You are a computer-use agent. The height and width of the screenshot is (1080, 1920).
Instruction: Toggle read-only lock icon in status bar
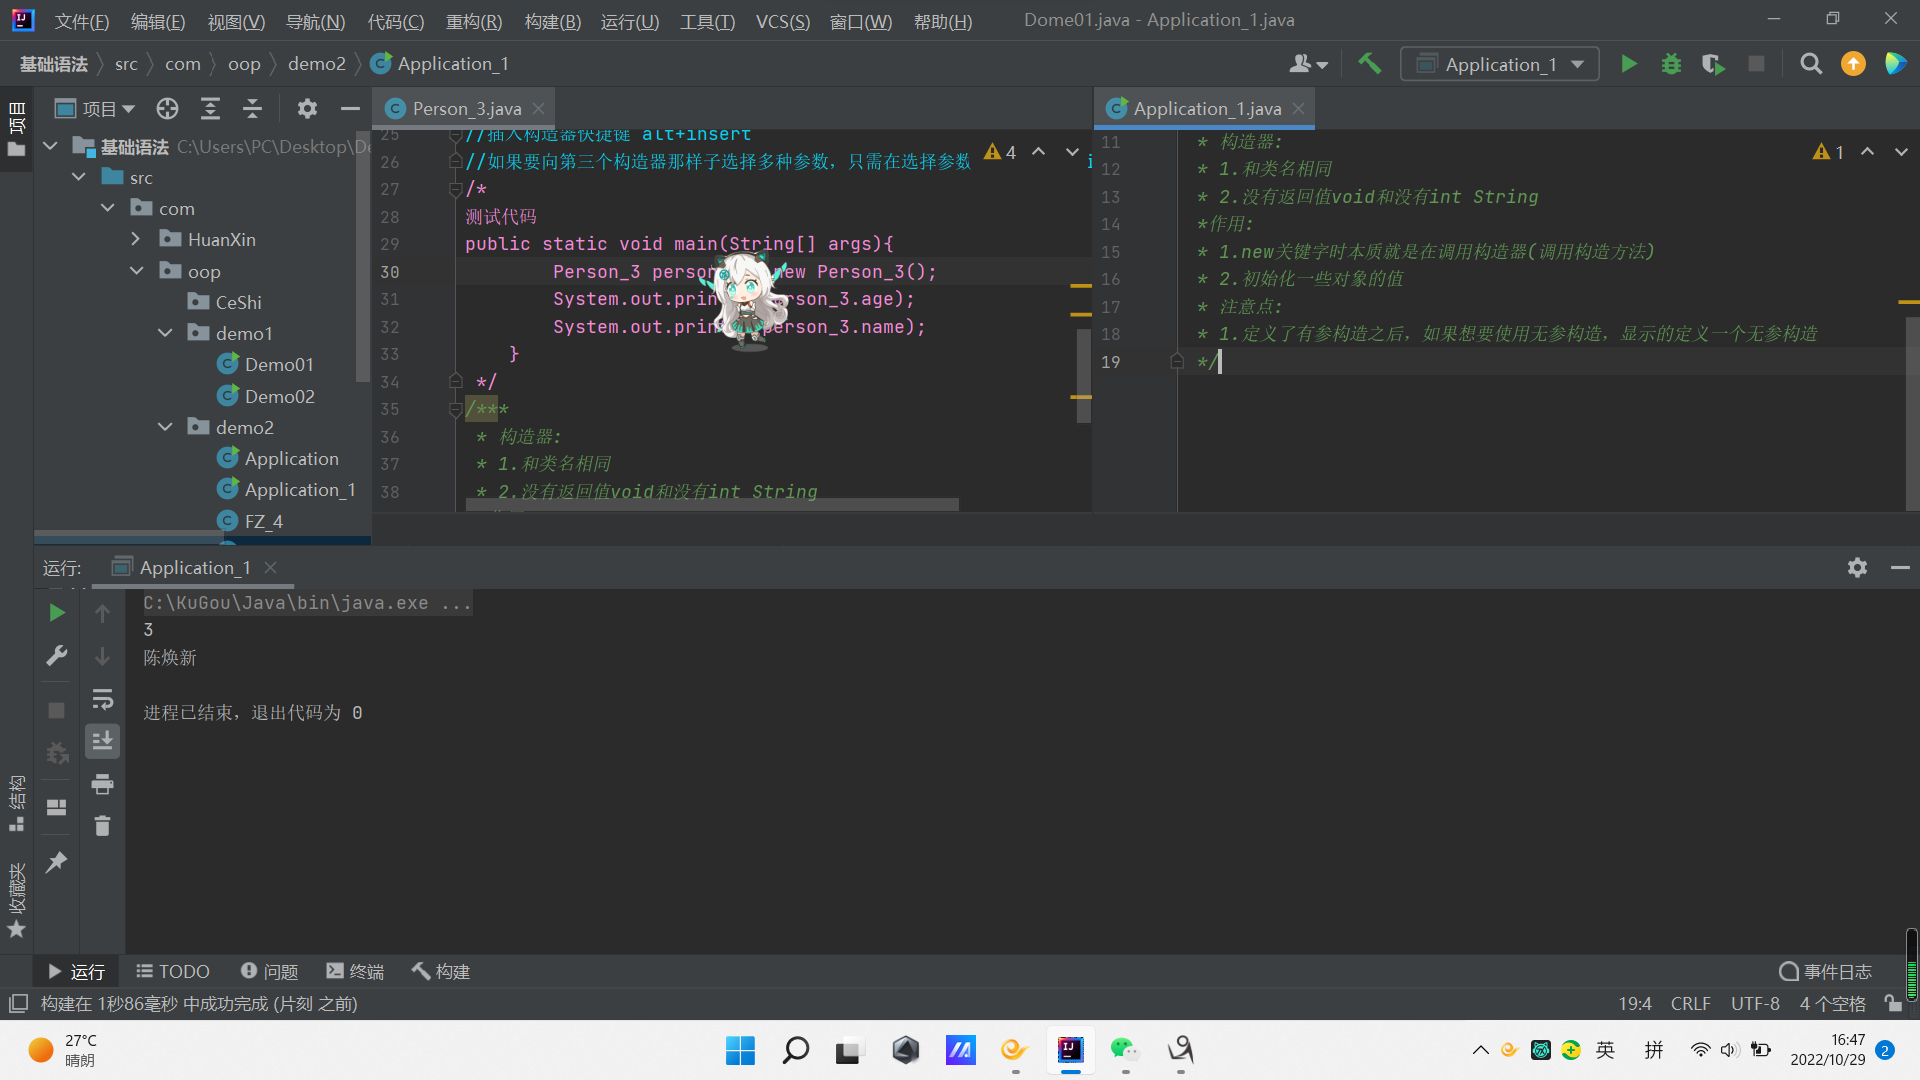1892,1003
